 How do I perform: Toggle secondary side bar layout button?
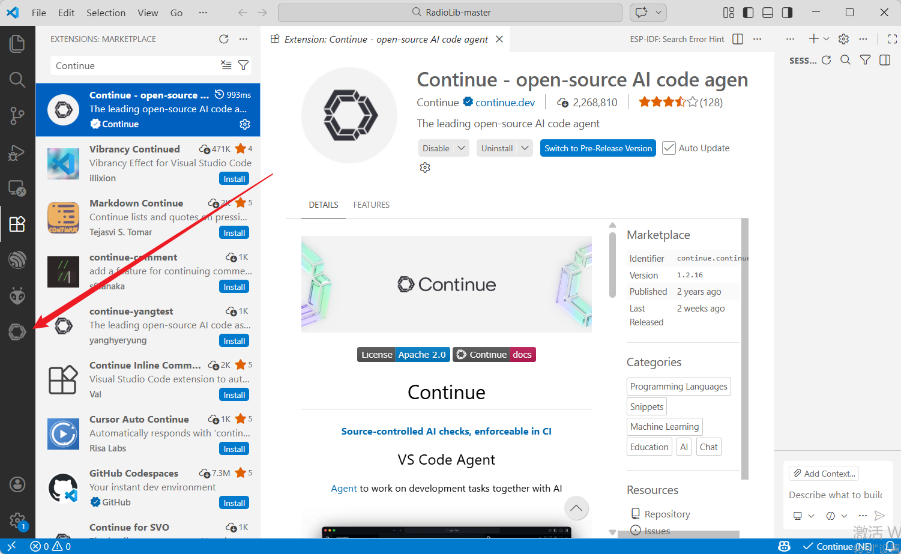[787, 12]
